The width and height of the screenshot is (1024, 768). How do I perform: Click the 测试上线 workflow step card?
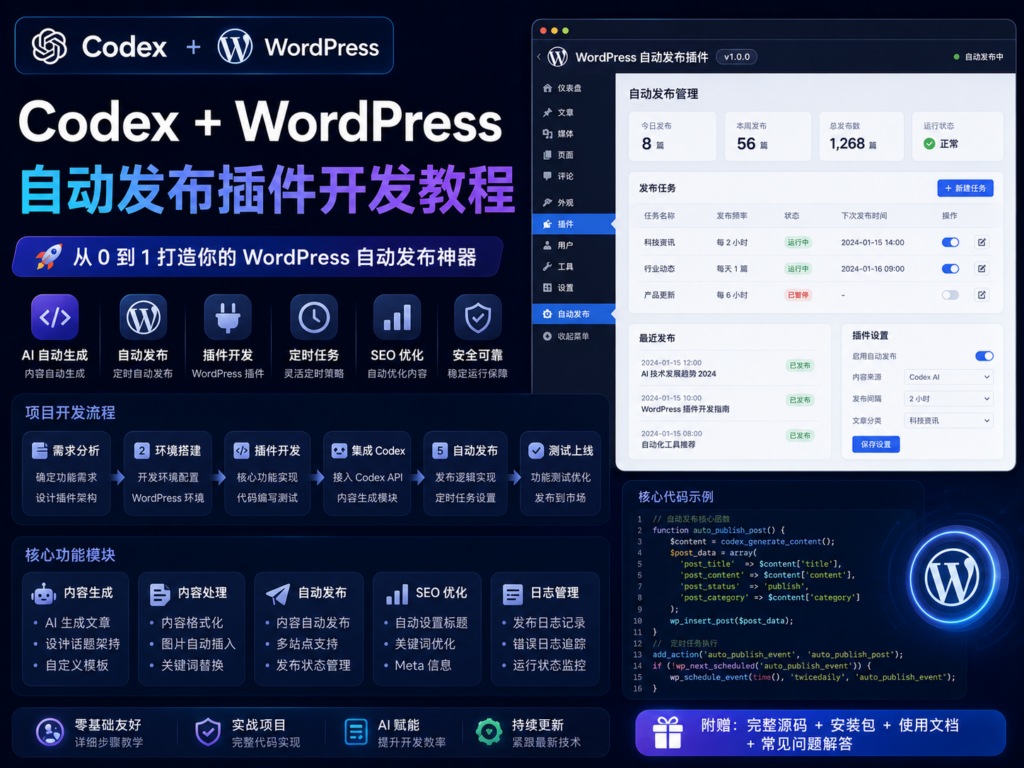pyautogui.click(x=560, y=473)
